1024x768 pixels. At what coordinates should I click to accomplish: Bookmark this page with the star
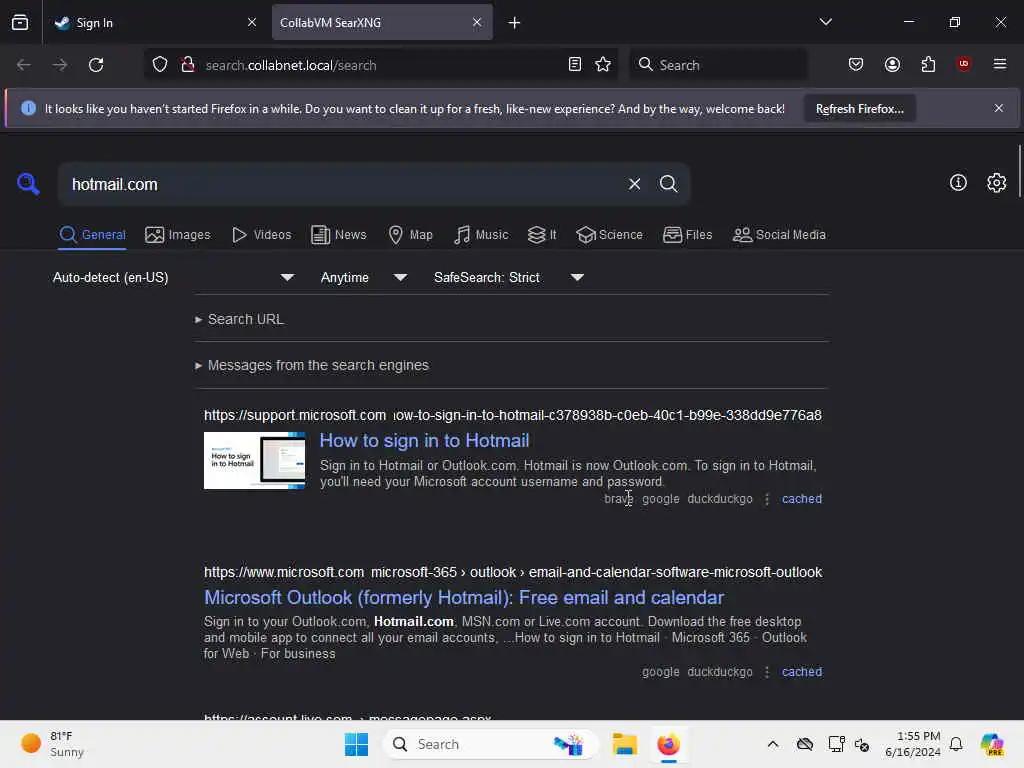click(603, 65)
